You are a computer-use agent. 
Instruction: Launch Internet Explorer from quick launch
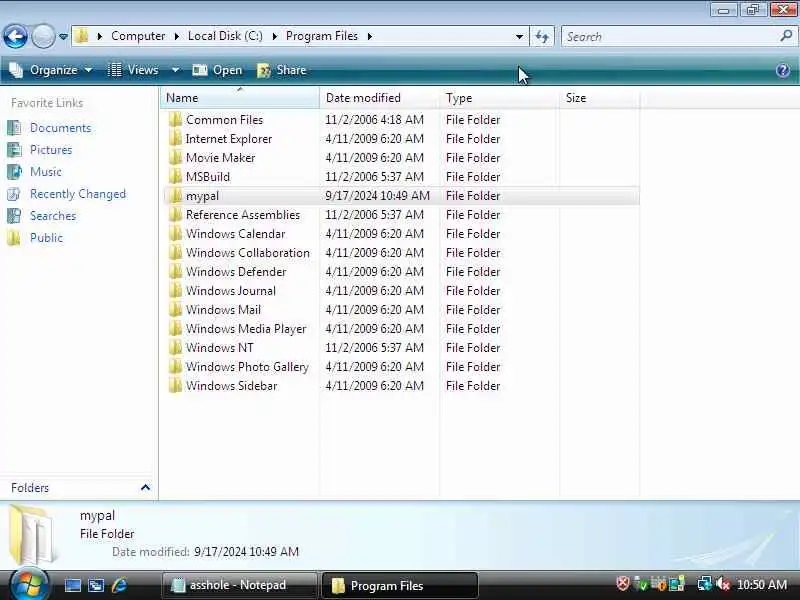pos(119,585)
